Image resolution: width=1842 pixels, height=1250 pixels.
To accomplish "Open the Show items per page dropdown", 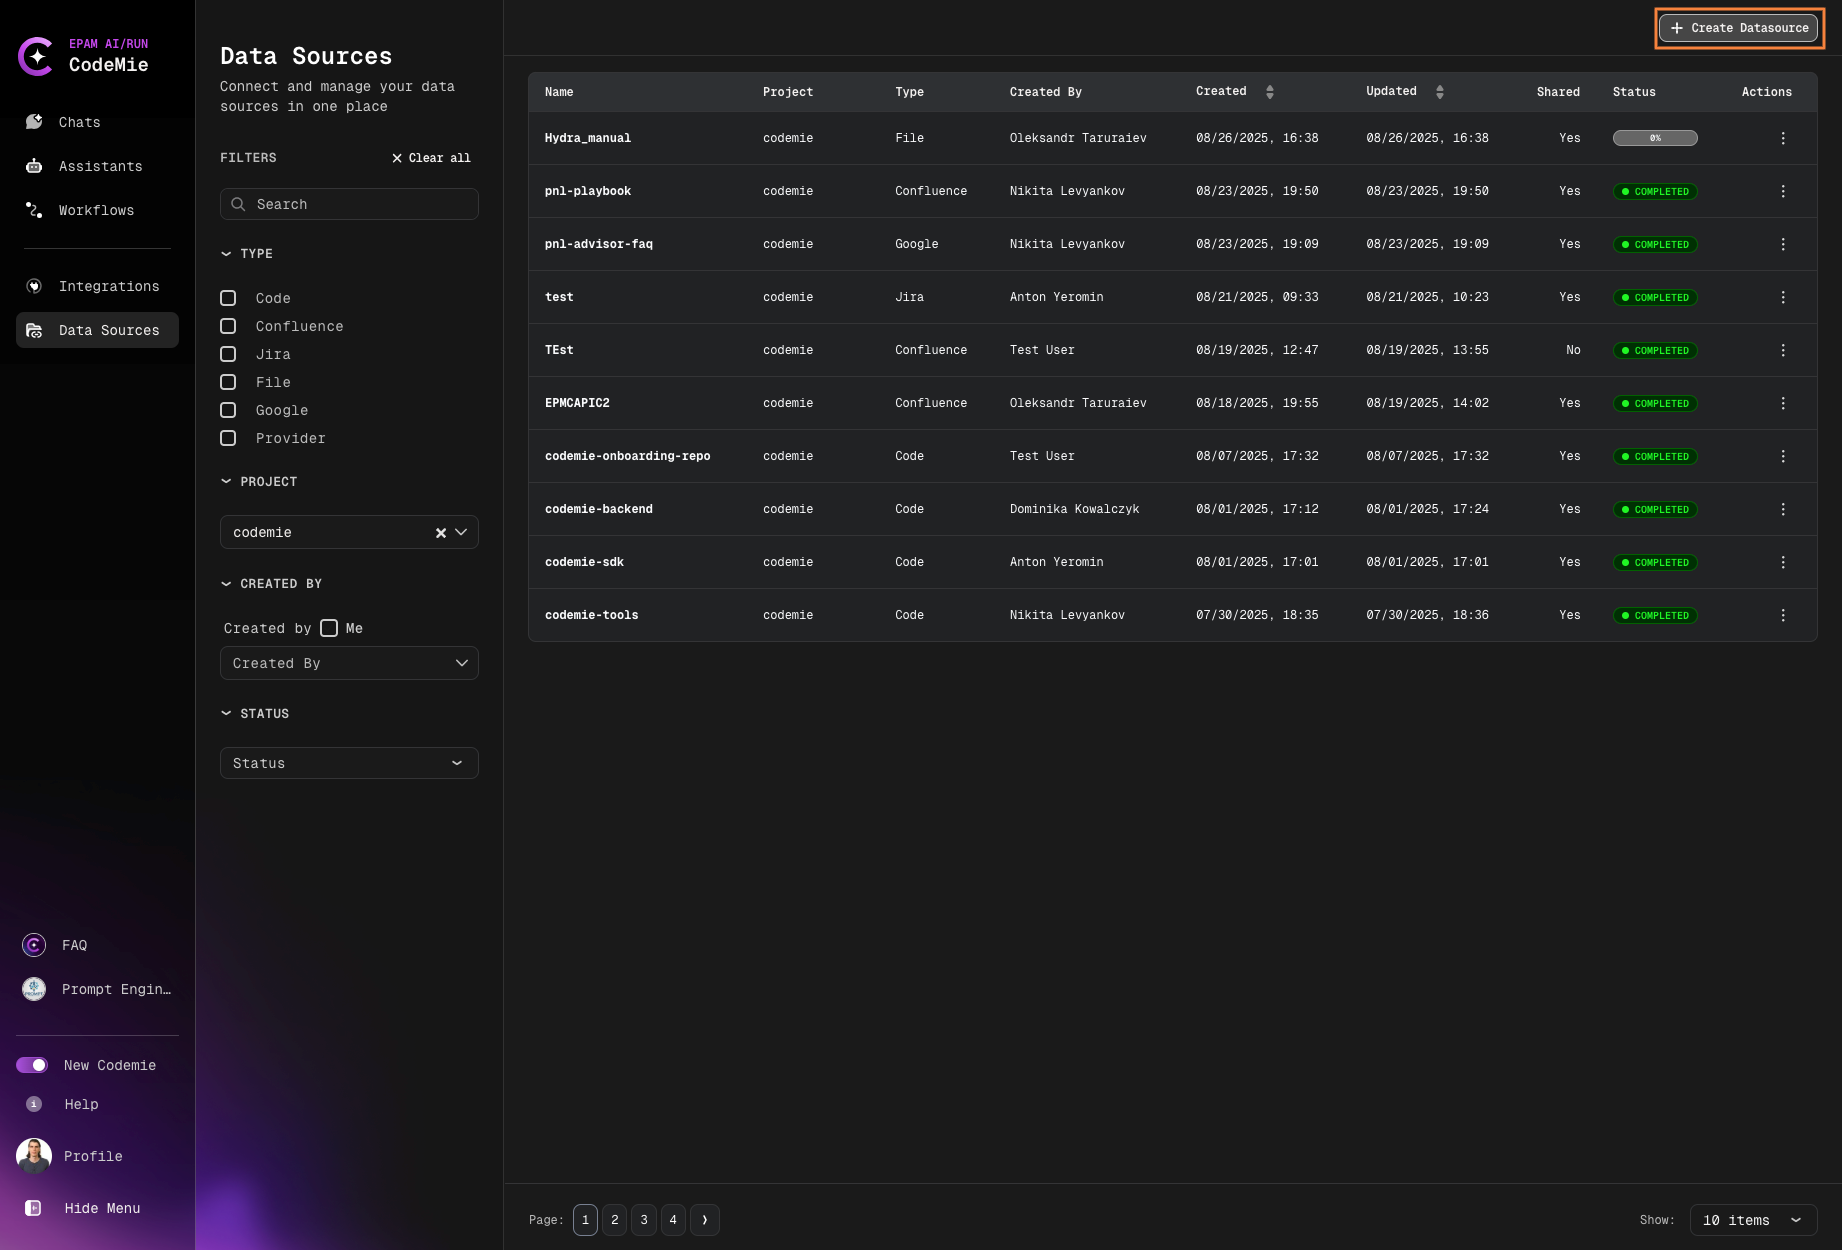I will click(1752, 1220).
